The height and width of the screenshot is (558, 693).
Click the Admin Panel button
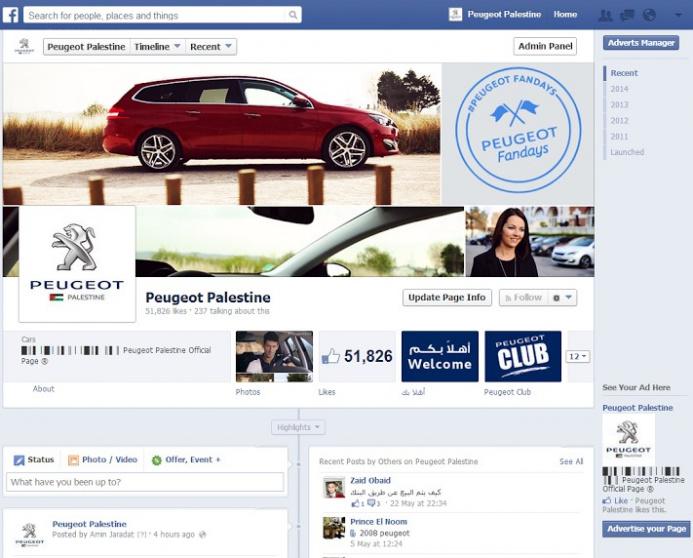545,46
